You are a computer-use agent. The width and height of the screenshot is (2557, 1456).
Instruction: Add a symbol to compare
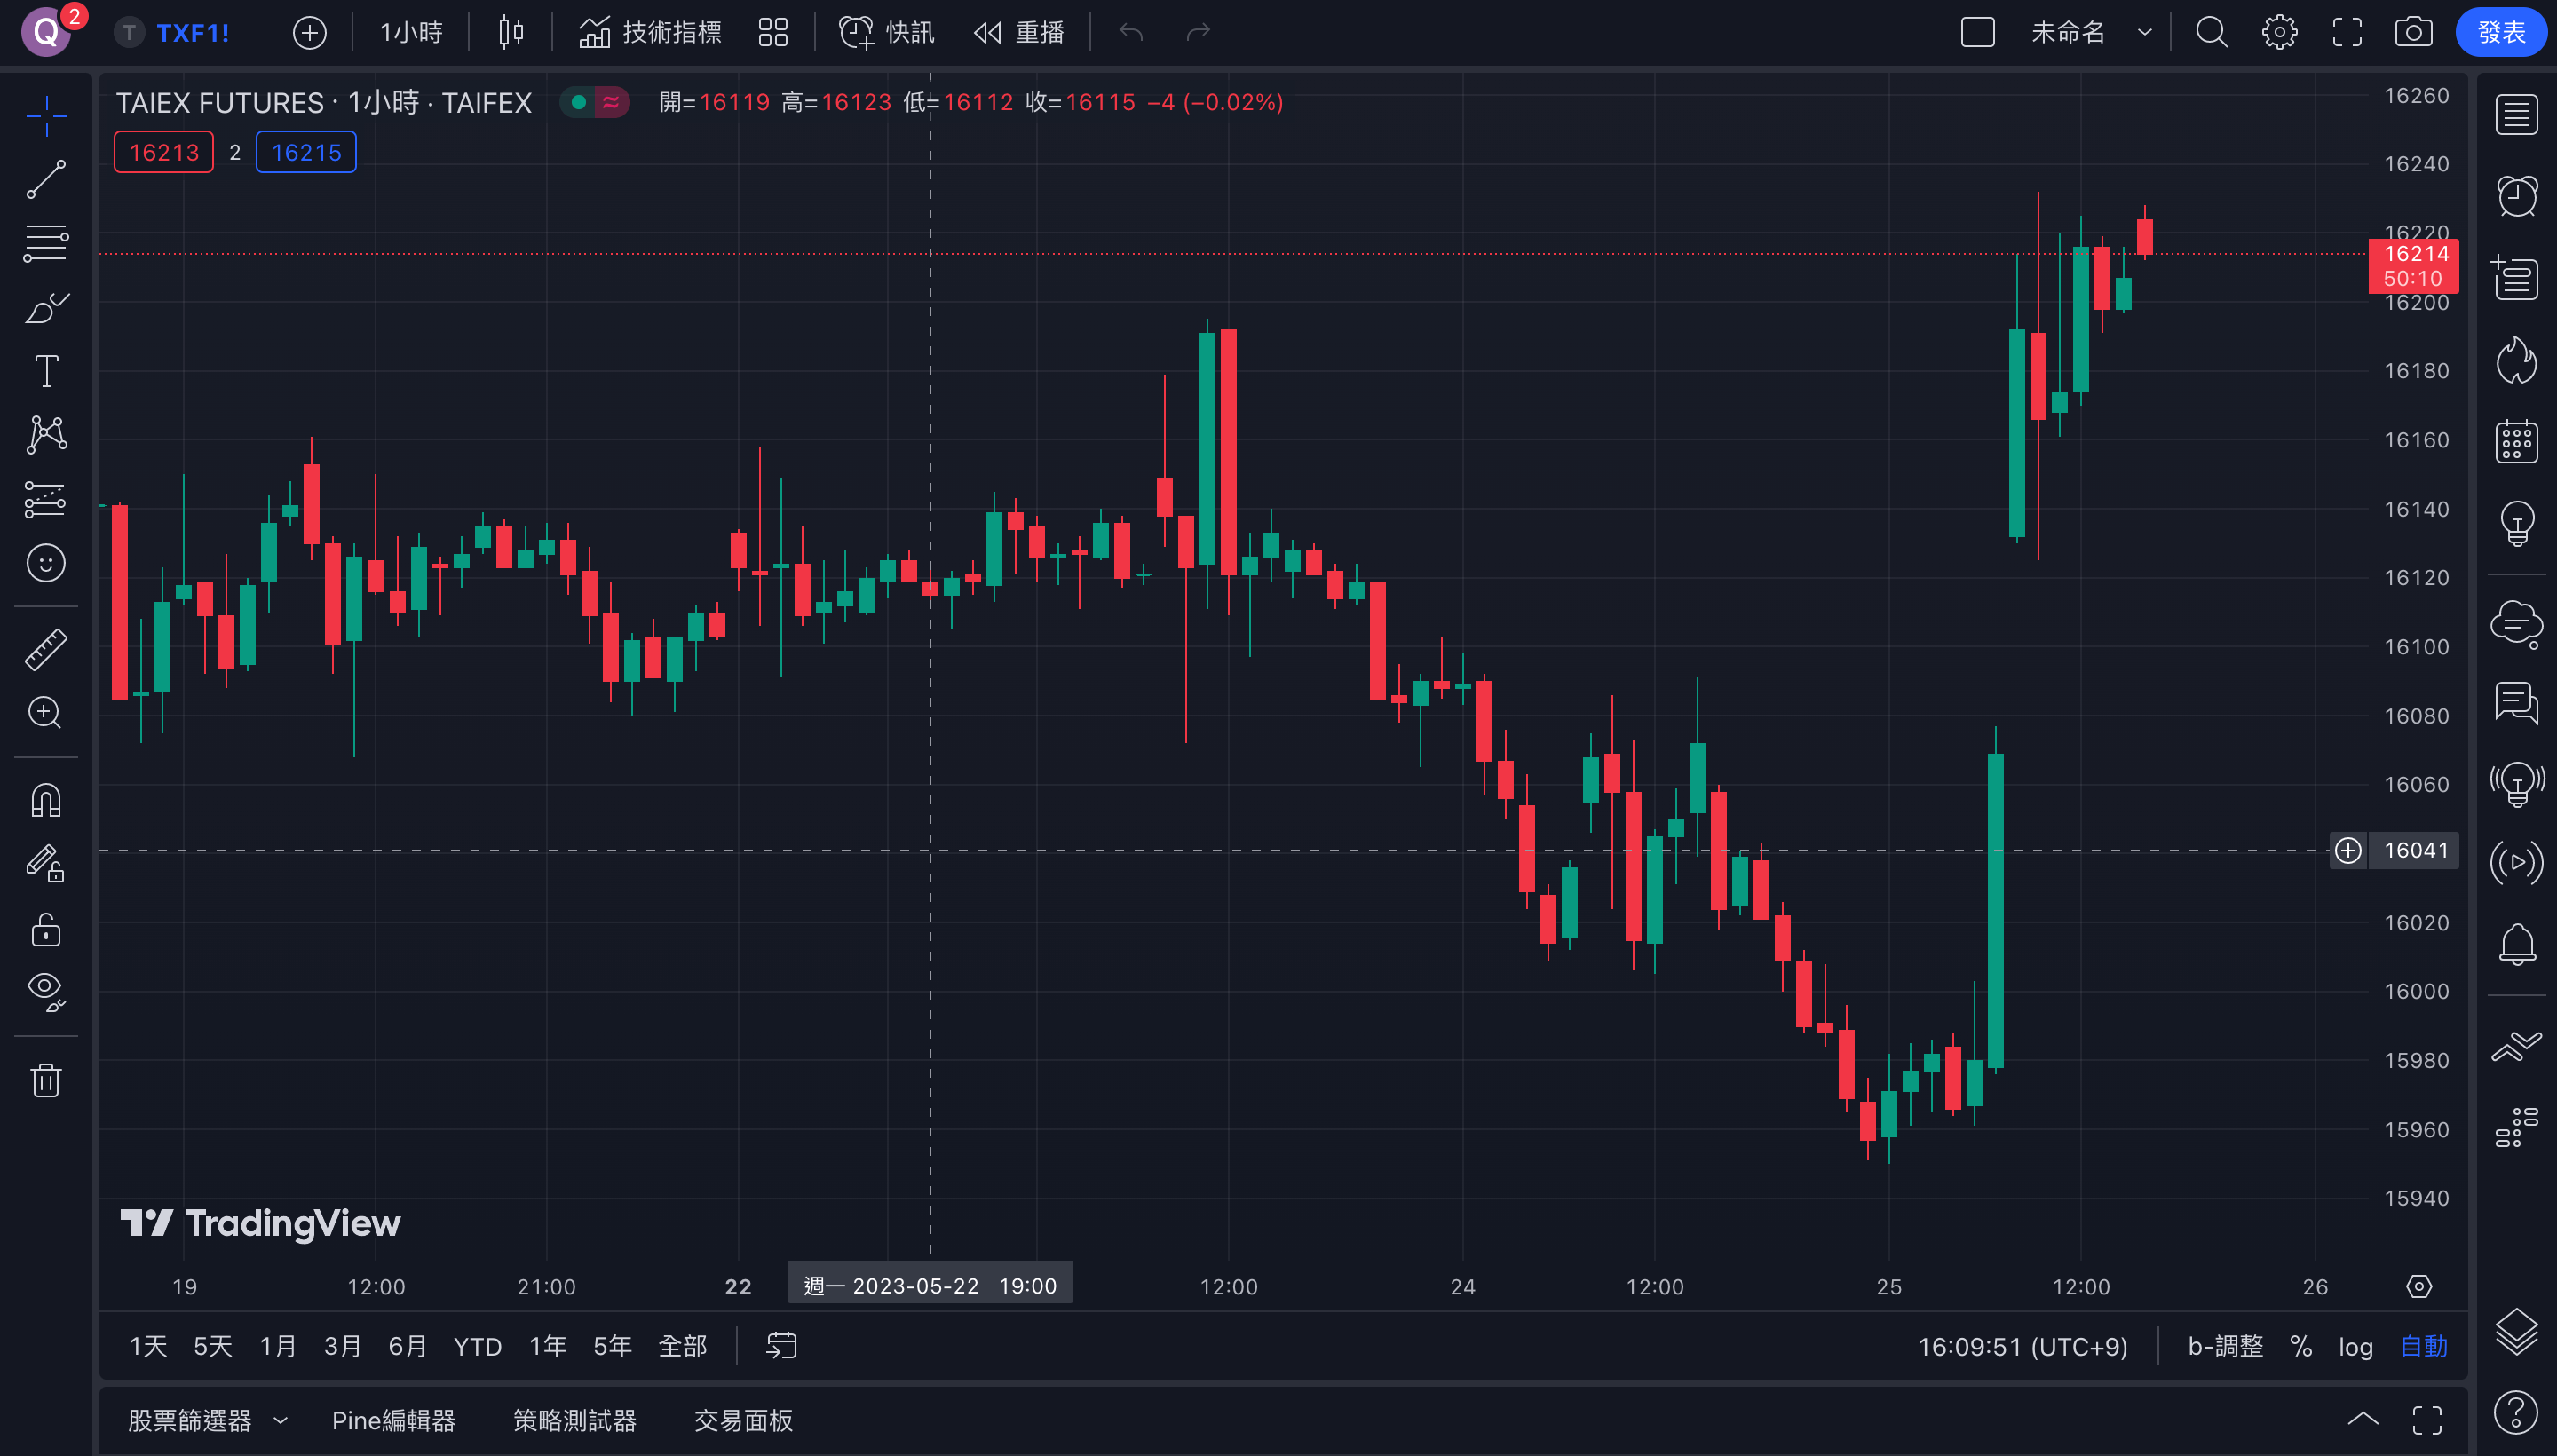tap(310, 33)
